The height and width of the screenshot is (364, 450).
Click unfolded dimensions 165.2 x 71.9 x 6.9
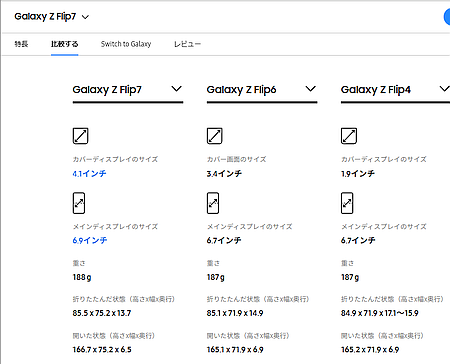click(x=370, y=350)
